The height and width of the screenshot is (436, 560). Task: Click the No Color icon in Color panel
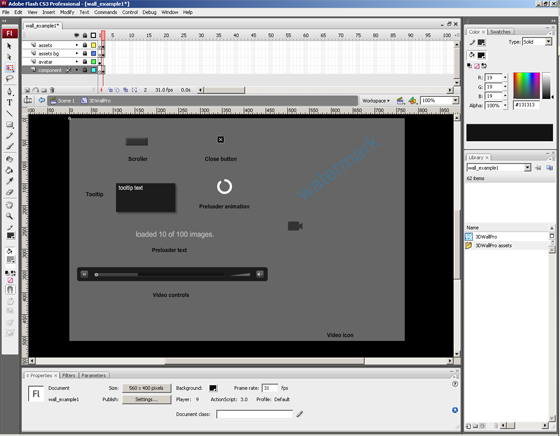[476, 66]
